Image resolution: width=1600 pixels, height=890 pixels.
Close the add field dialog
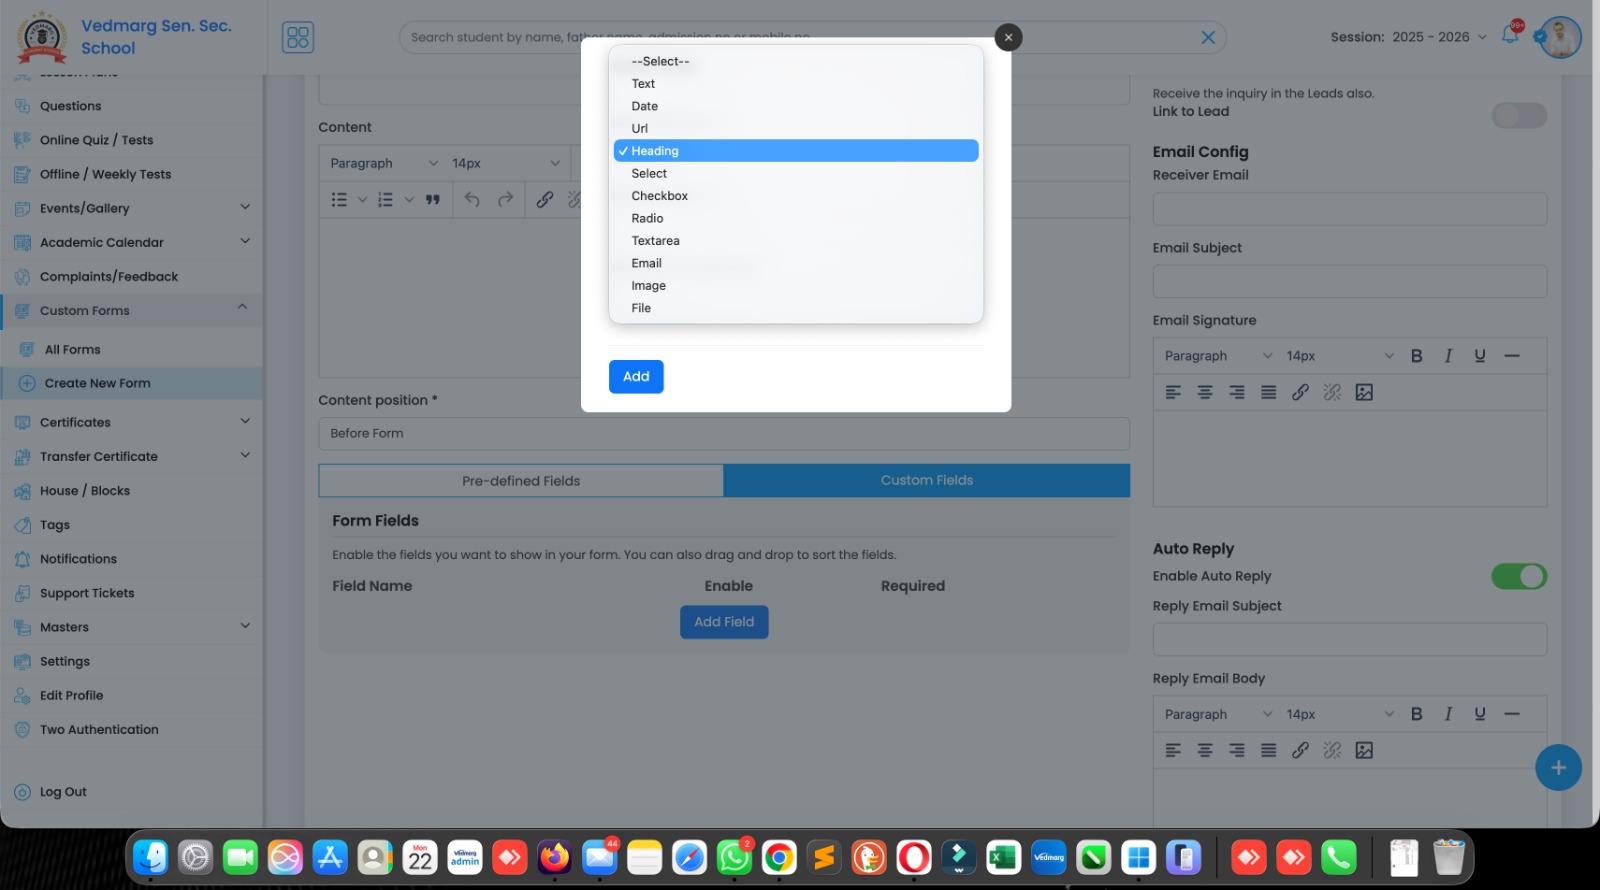tap(1008, 37)
